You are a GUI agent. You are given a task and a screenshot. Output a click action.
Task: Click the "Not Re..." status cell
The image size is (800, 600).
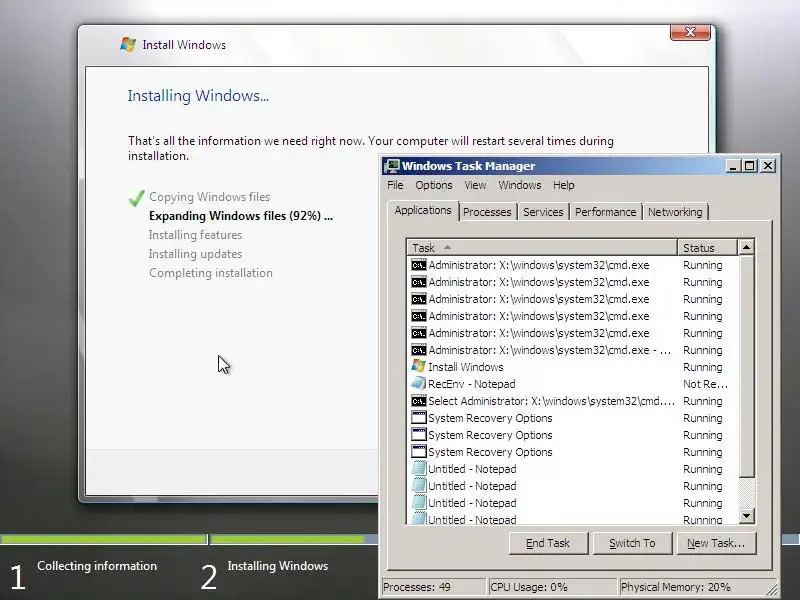(705, 384)
